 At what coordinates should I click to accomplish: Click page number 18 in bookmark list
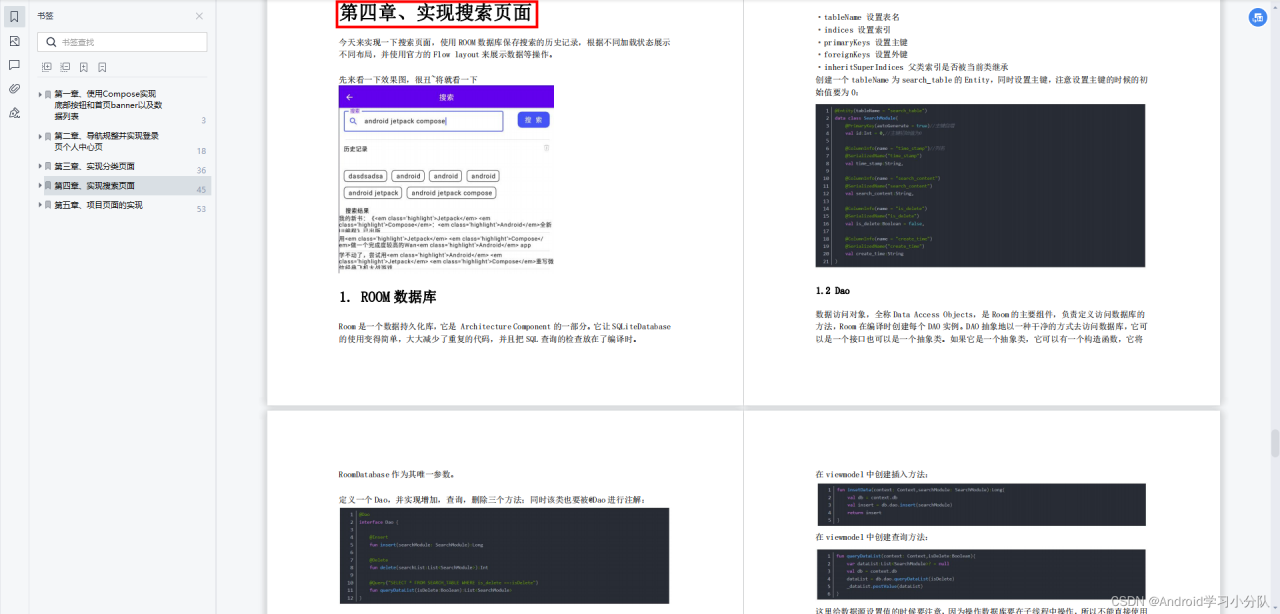click(201, 151)
